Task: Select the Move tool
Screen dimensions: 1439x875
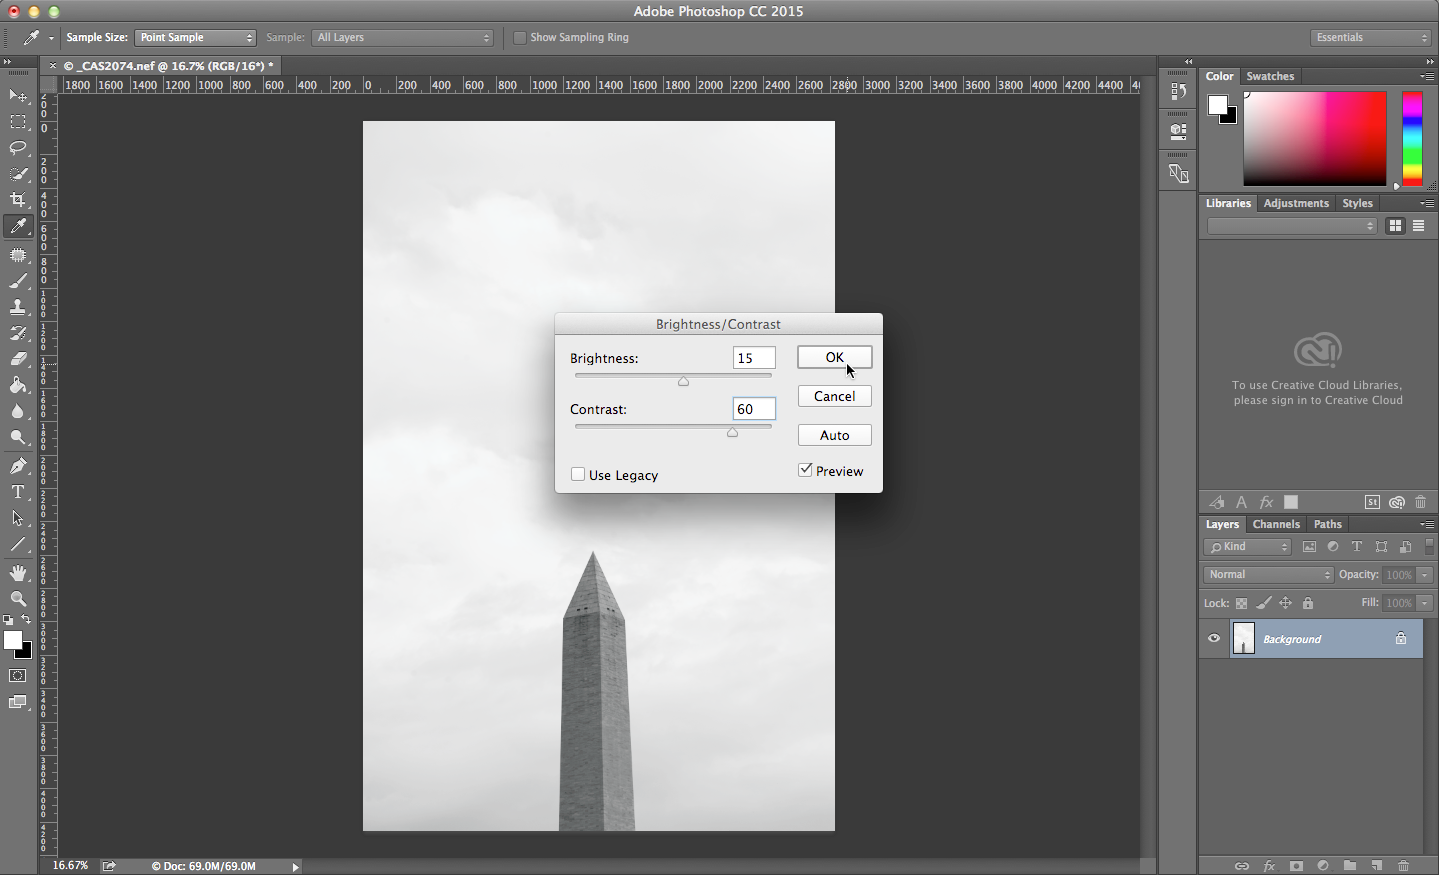Action: (x=18, y=95)
